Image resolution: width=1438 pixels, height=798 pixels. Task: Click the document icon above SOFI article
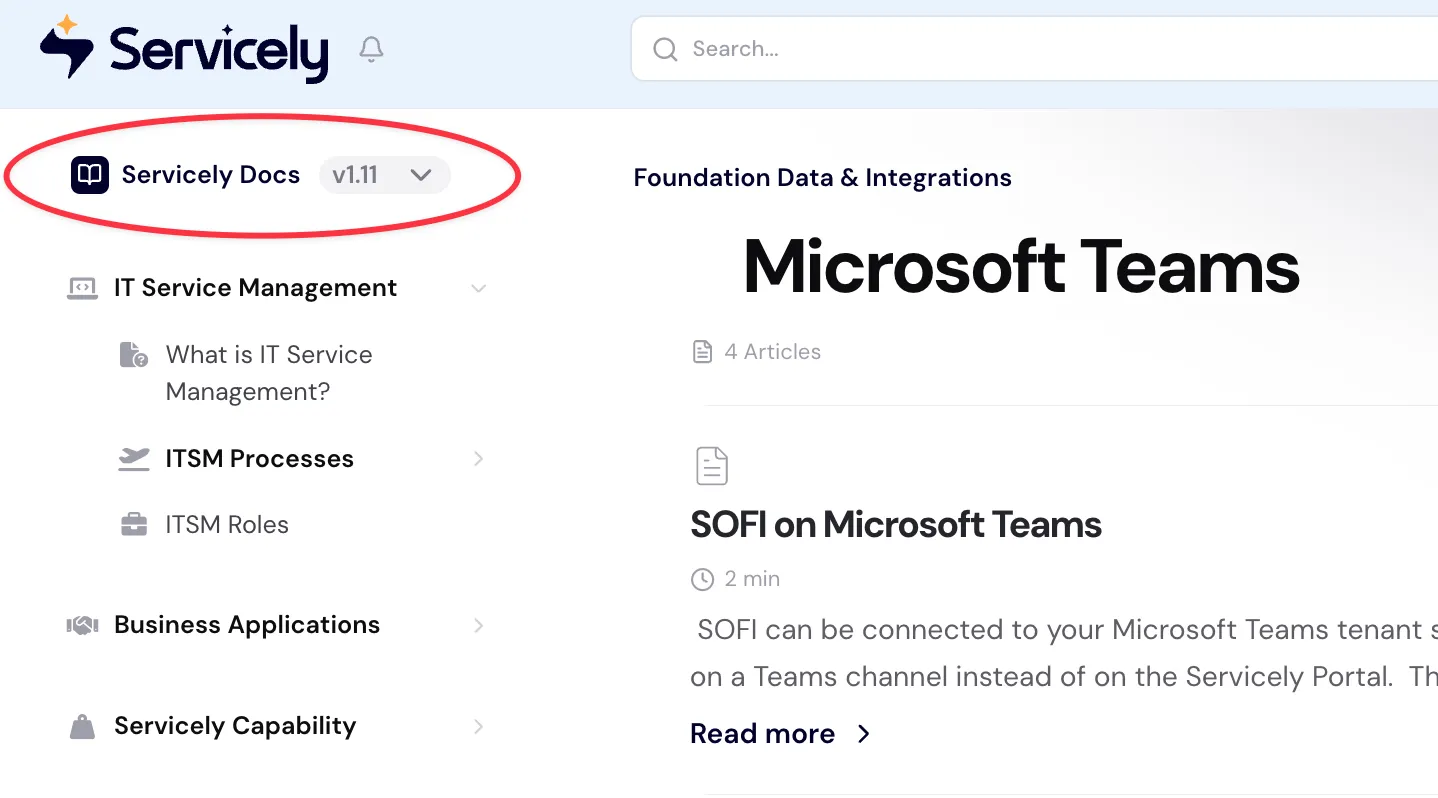pyautogui.click(x=712, y=466)
